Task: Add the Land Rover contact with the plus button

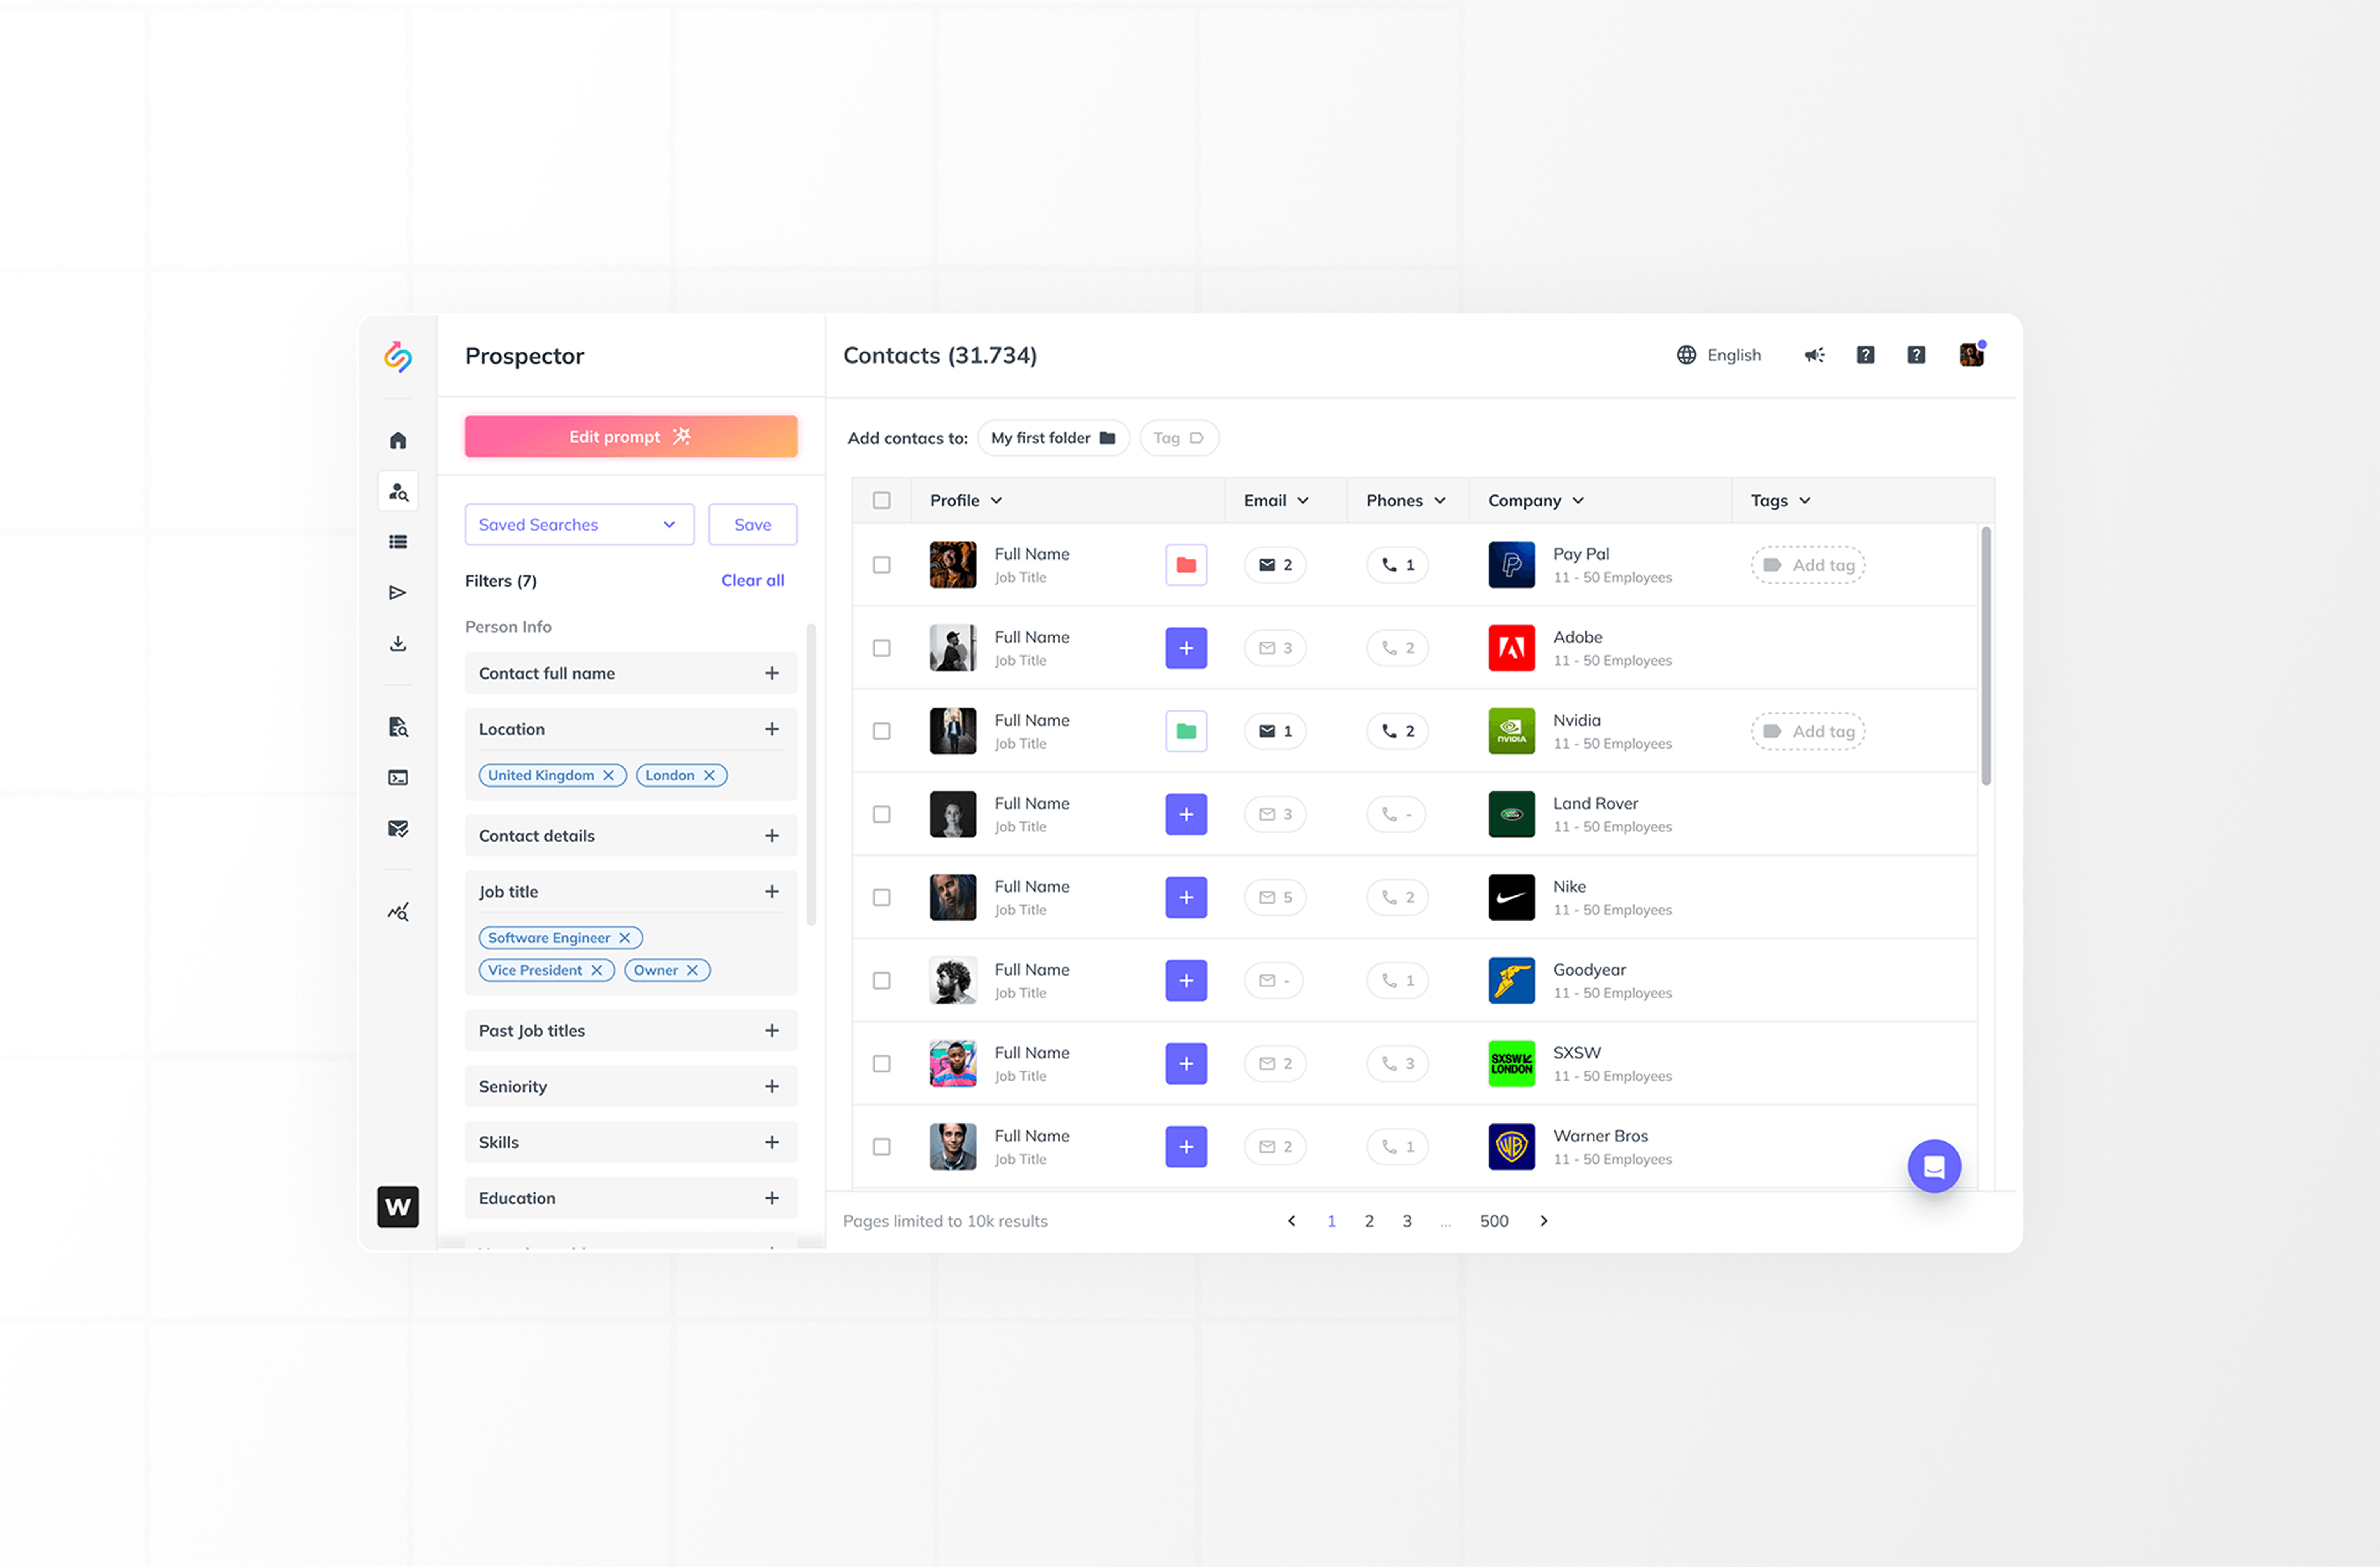Action: coord(1186,814)
